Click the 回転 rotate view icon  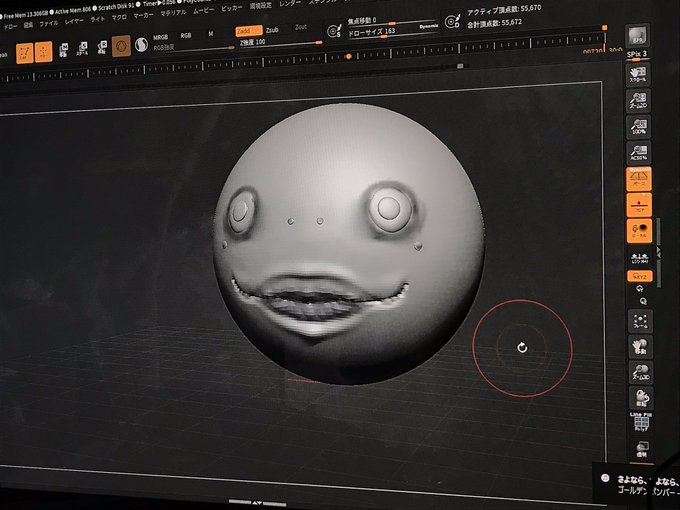click(641, 397)
